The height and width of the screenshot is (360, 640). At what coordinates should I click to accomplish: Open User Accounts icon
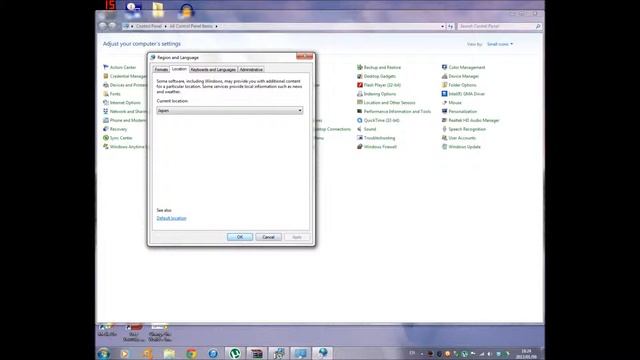444,138
